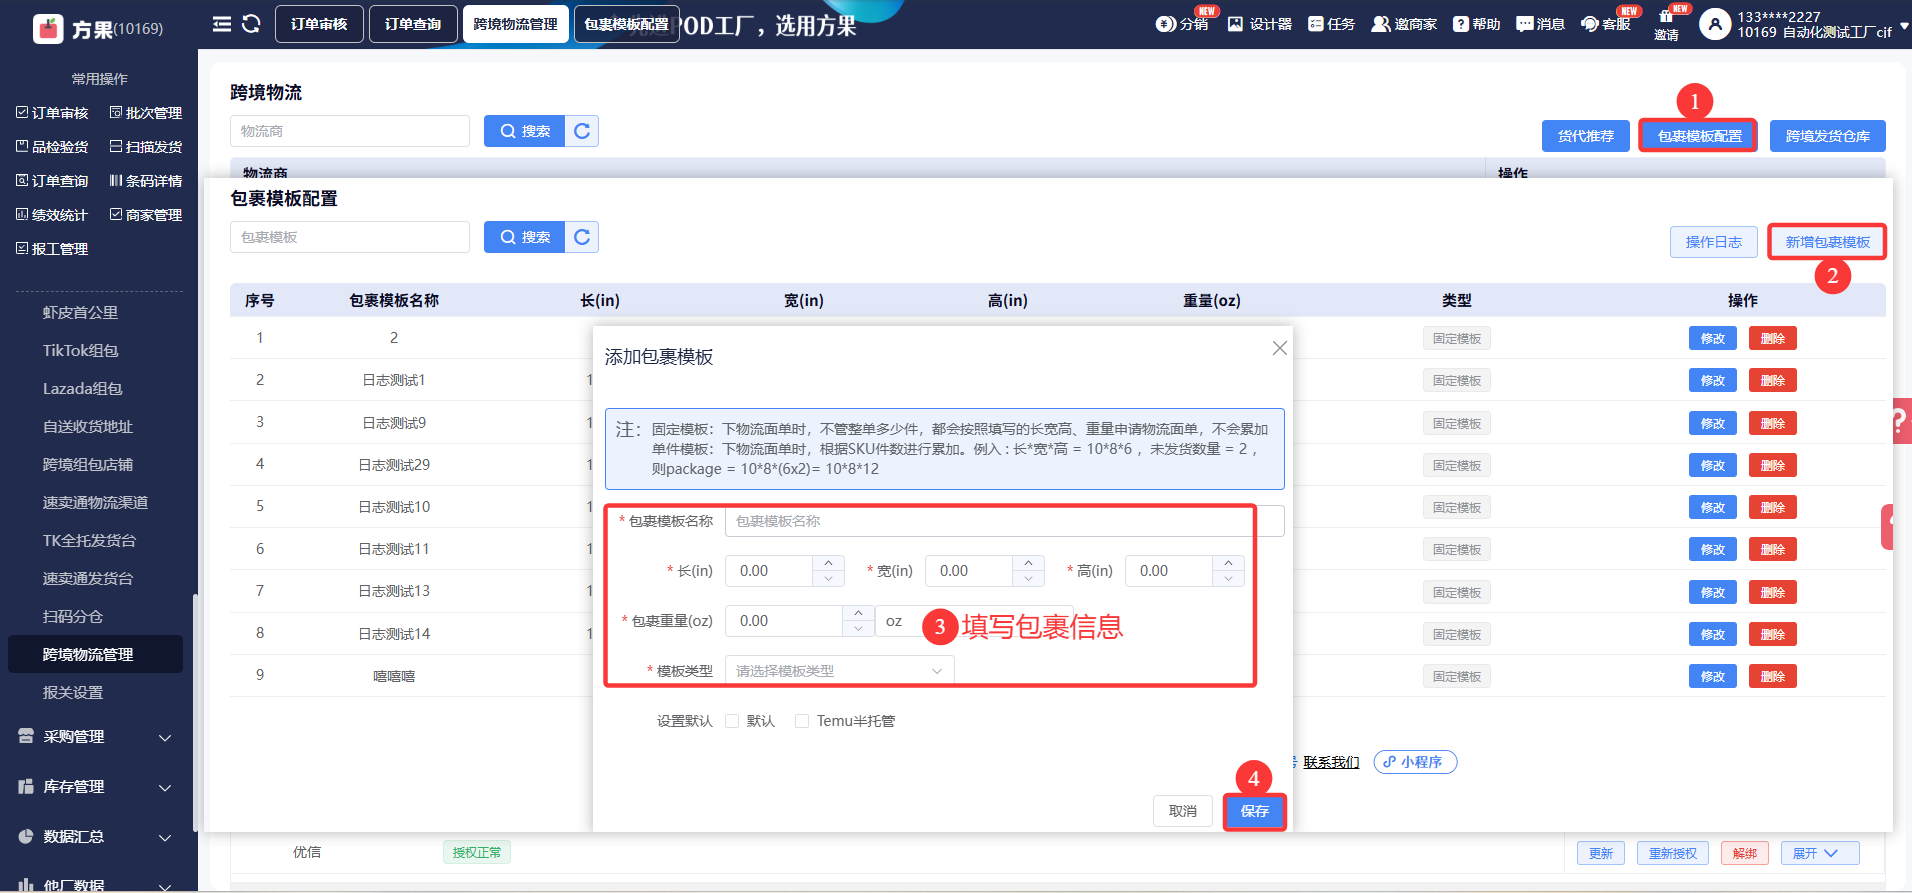Open 批次管理 from sidebar shortcuts
This screenshot has height=893, width=1912.
146,113
